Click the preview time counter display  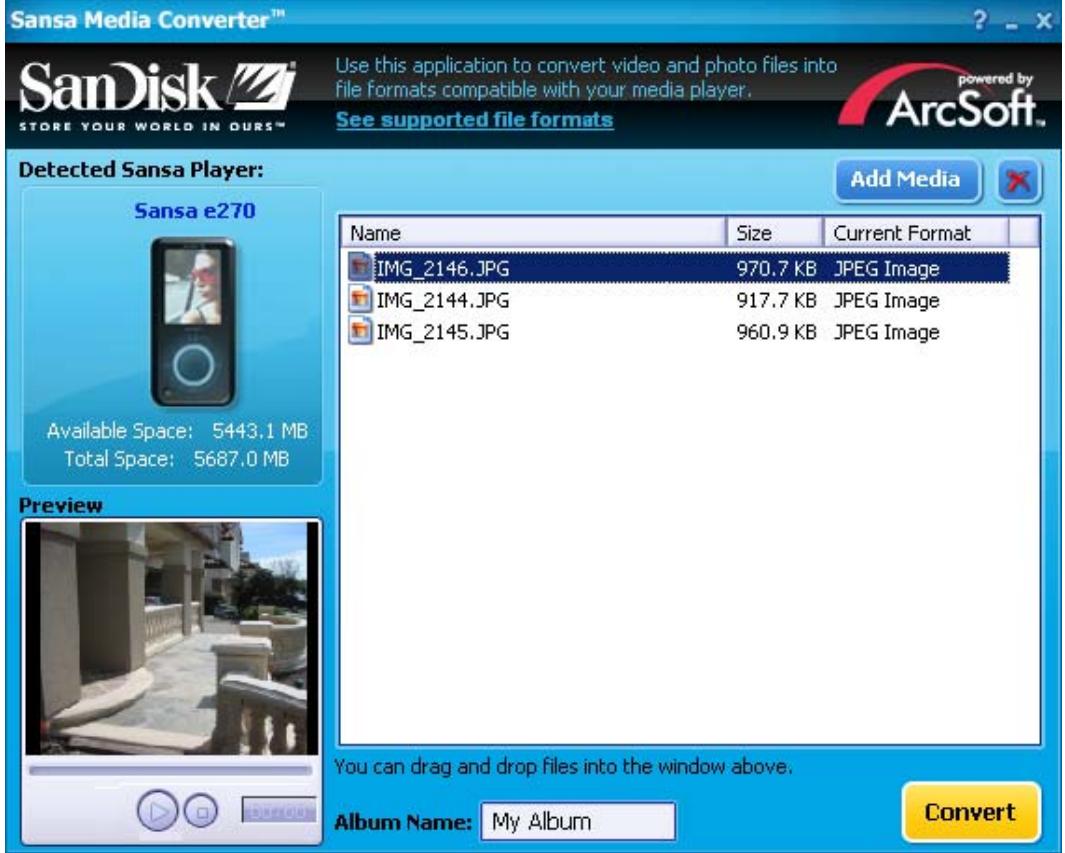tap(278, 810)
